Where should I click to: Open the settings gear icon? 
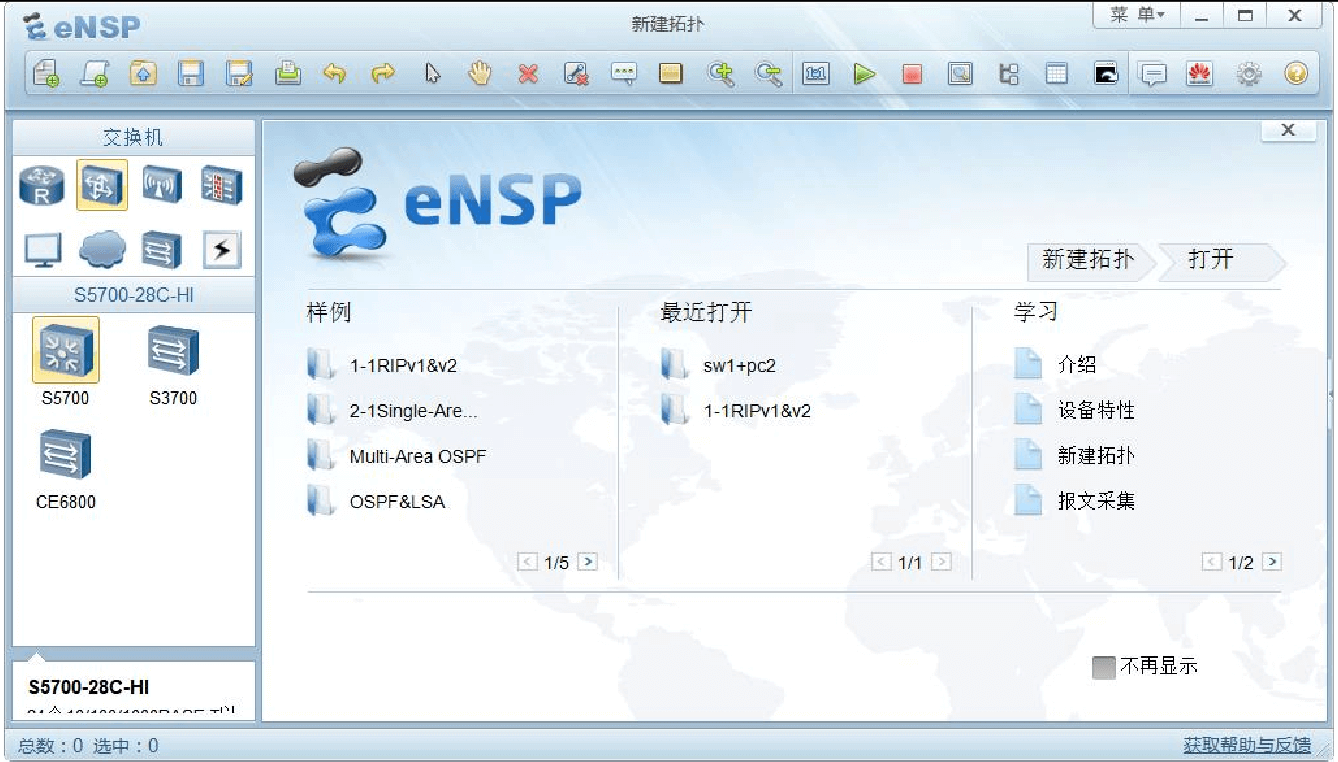click(x=1249, y=74)
